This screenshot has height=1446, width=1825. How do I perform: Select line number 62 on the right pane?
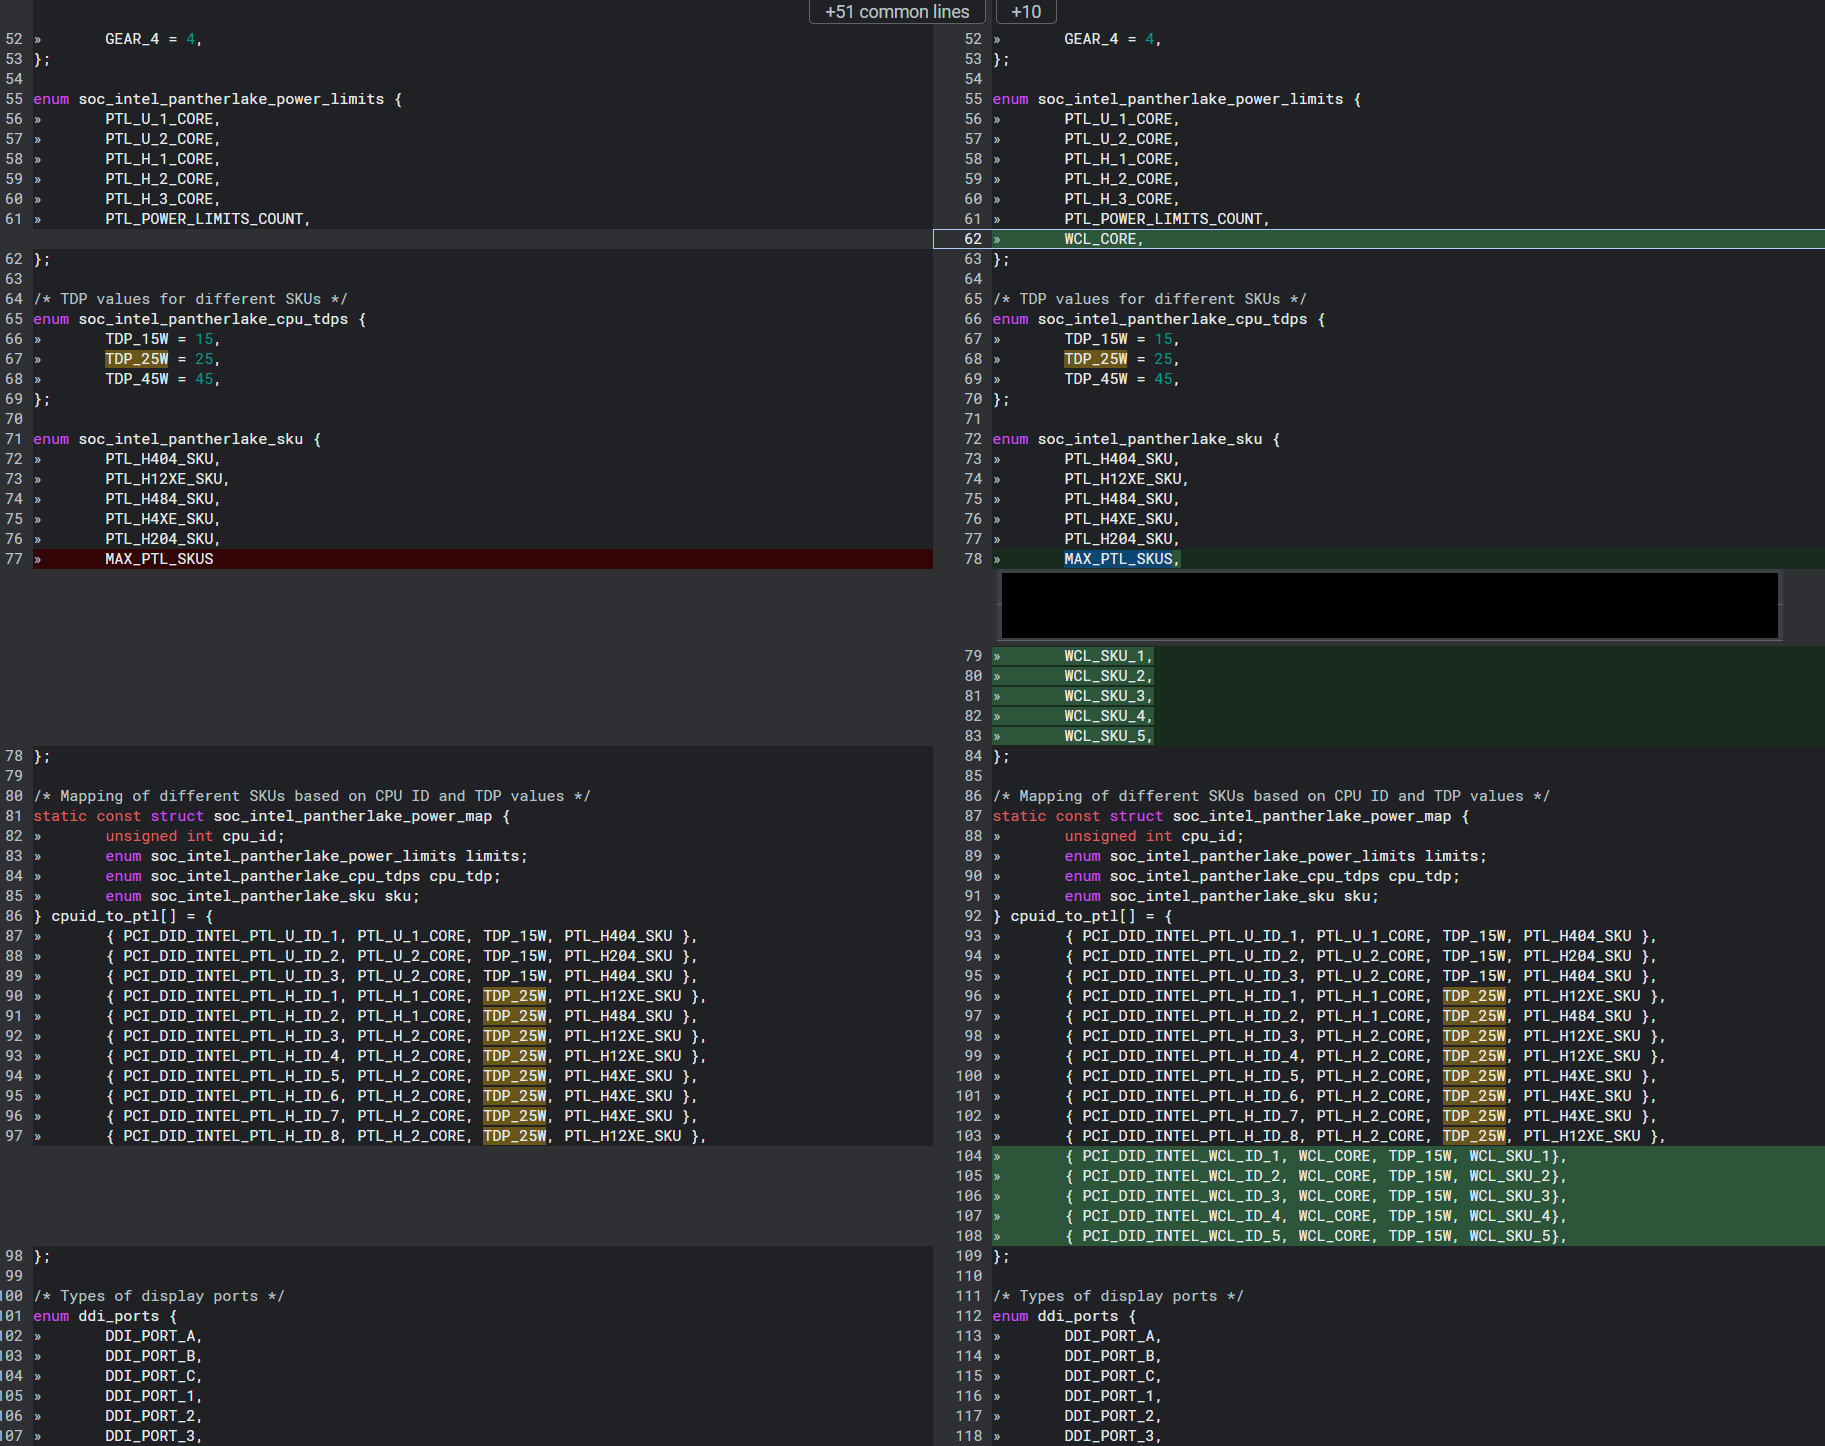pyautogui.click(x=971, y=239)
